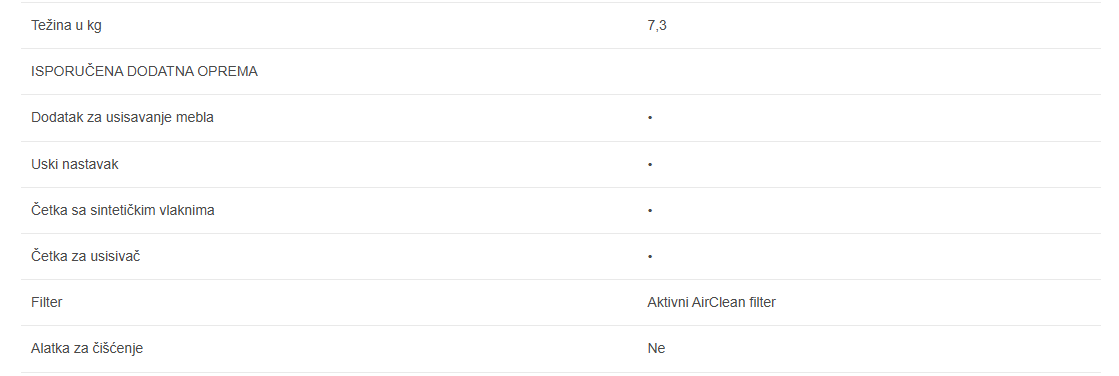Image resolution: width=1119 pixels, height=376 pixels.
Task: Click the bullet for Četka za usisivač
Action: tap(650, 256)
